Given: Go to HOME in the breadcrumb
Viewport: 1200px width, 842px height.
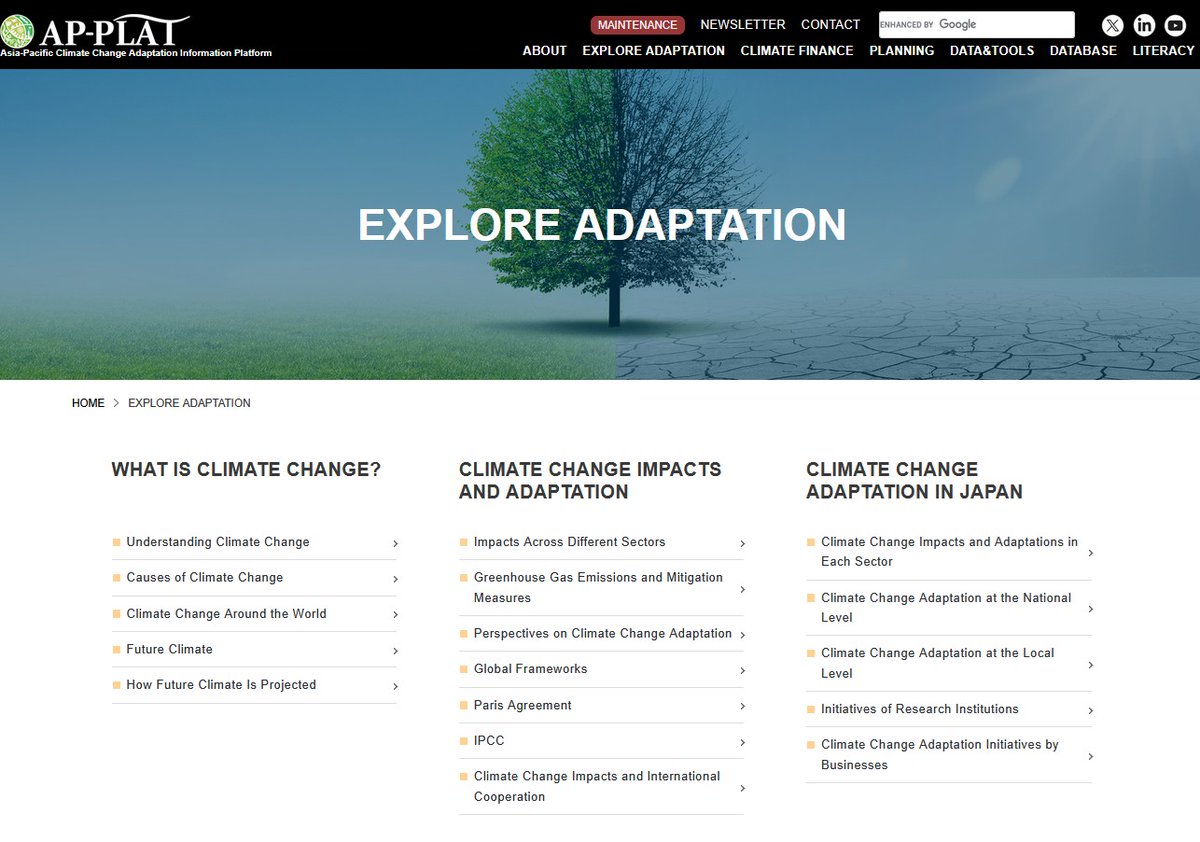Looking at the screenshot, I should [x=88, y=403].
